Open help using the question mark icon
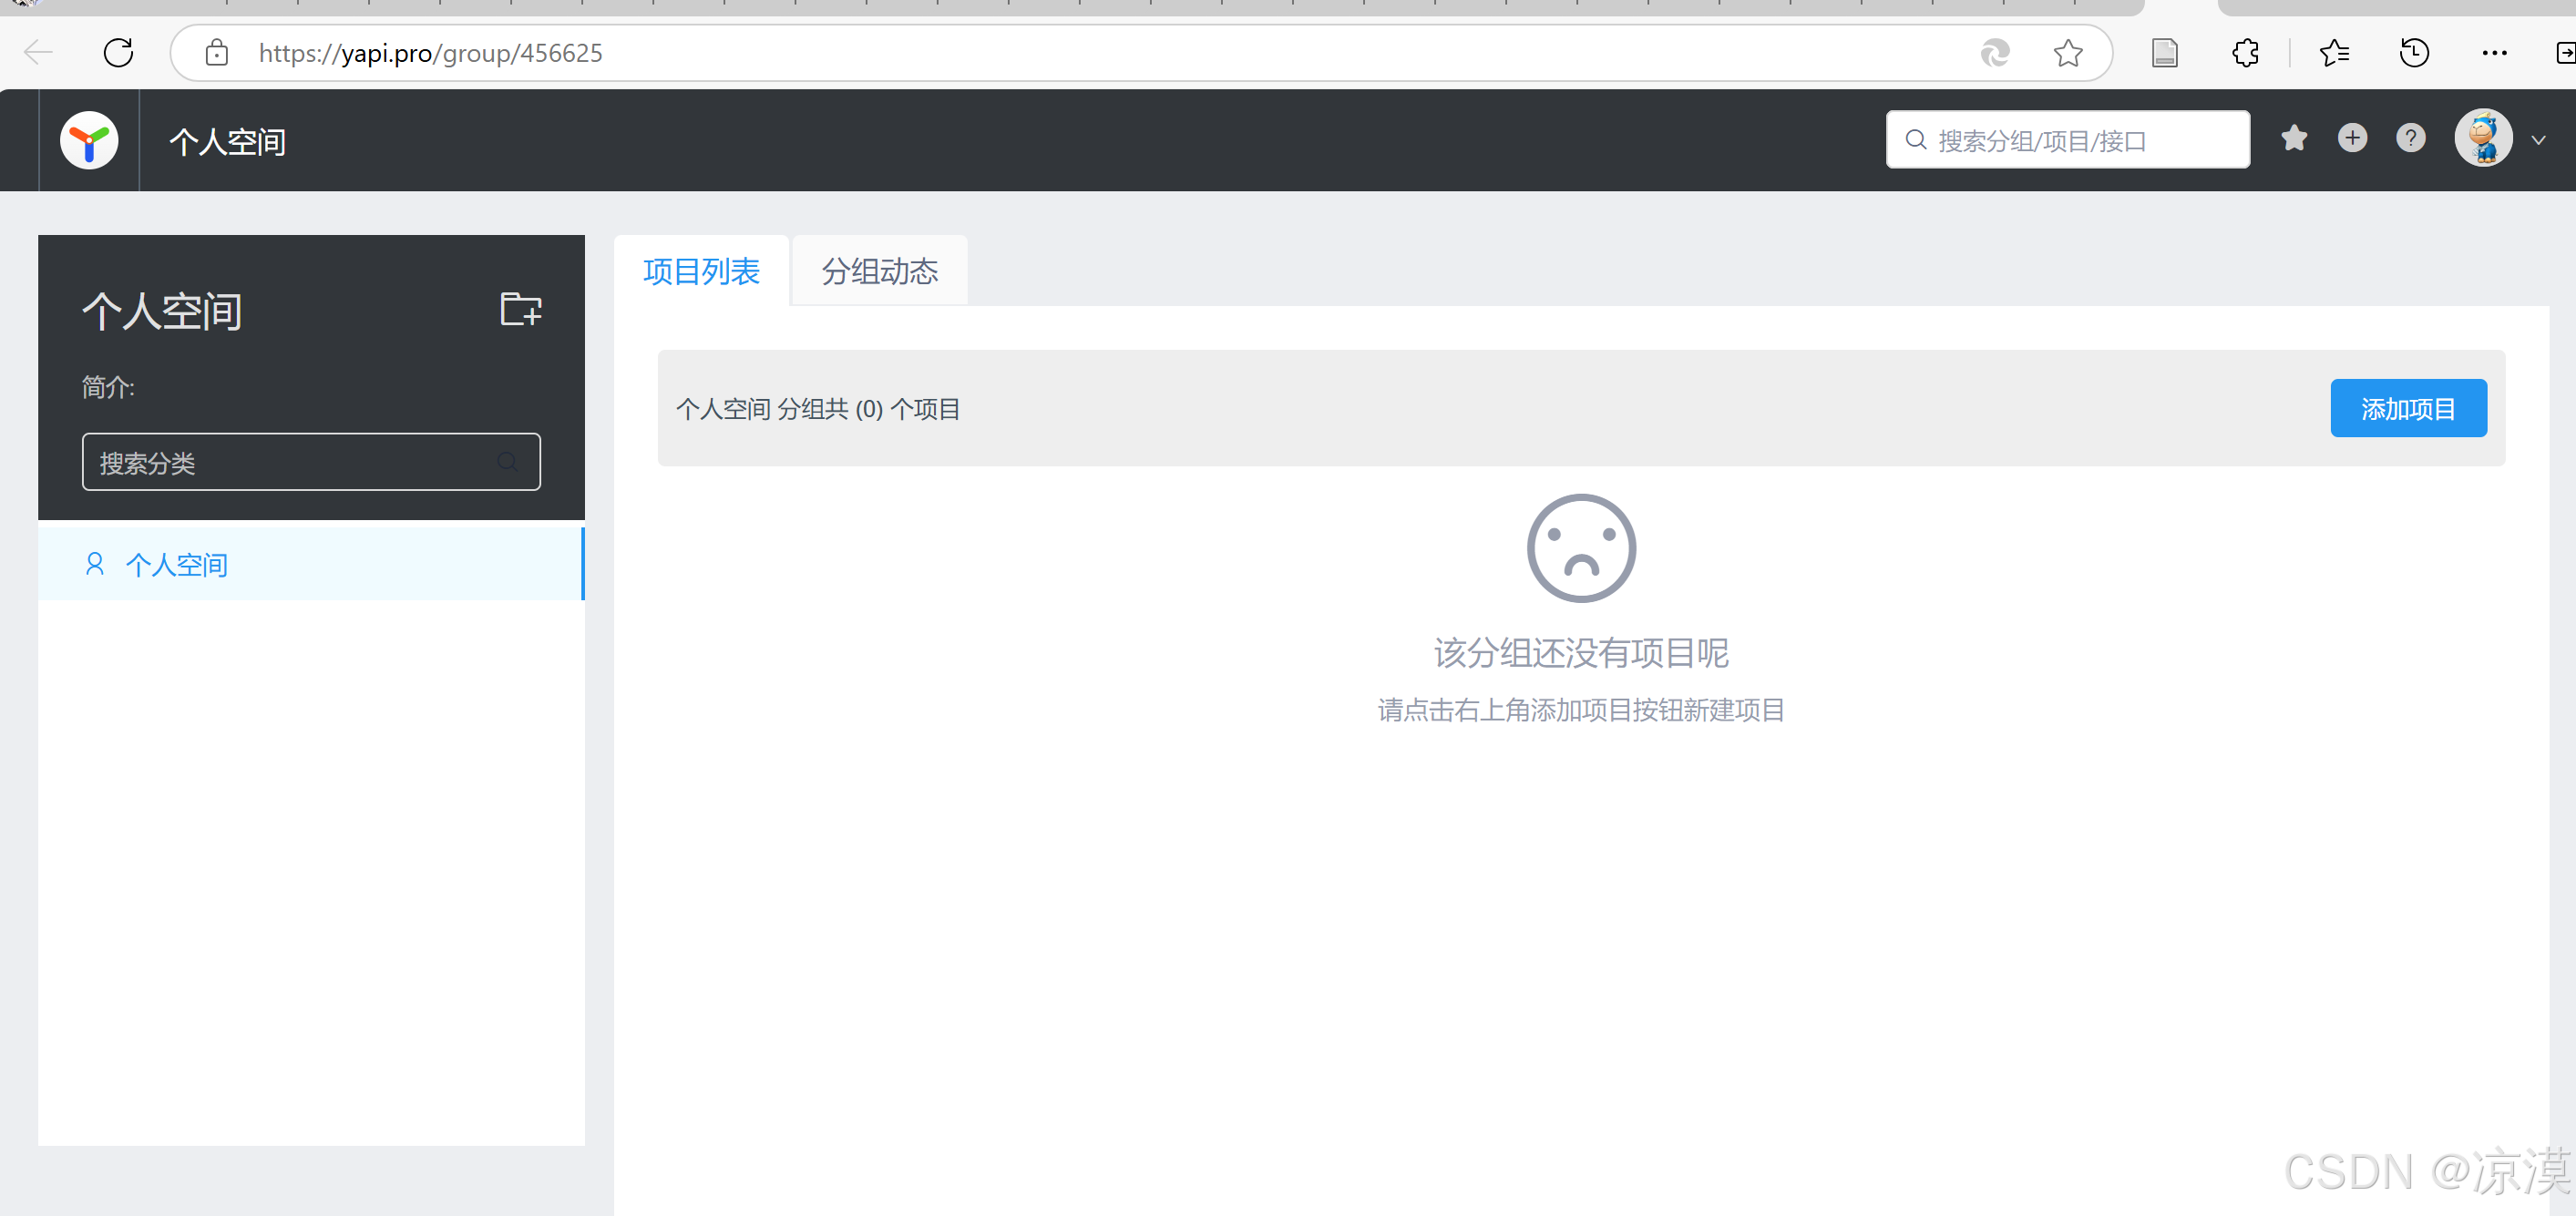The width and height of the screenshot is (2576, 1216). point(2411,139)
